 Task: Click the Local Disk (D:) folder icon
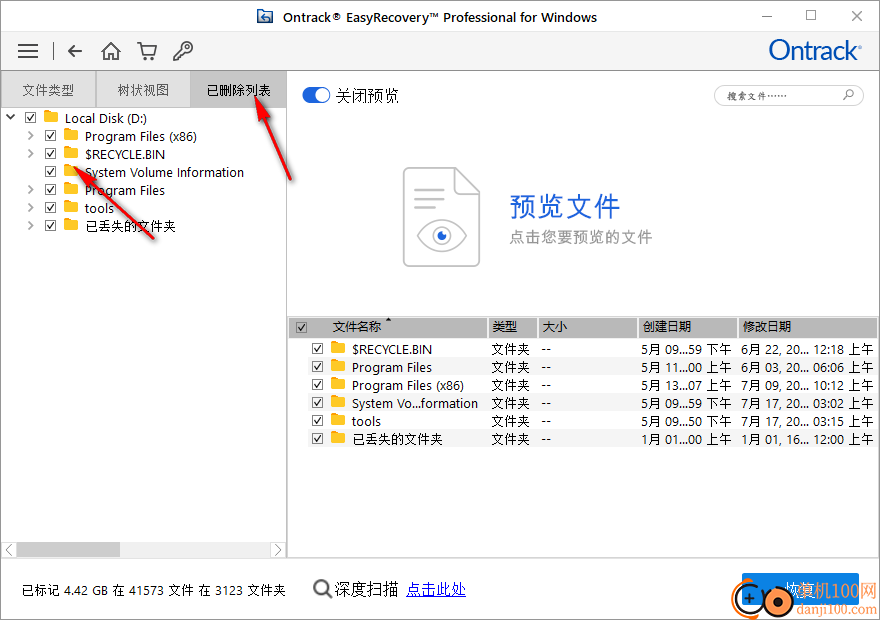click(x=52, y=117)
